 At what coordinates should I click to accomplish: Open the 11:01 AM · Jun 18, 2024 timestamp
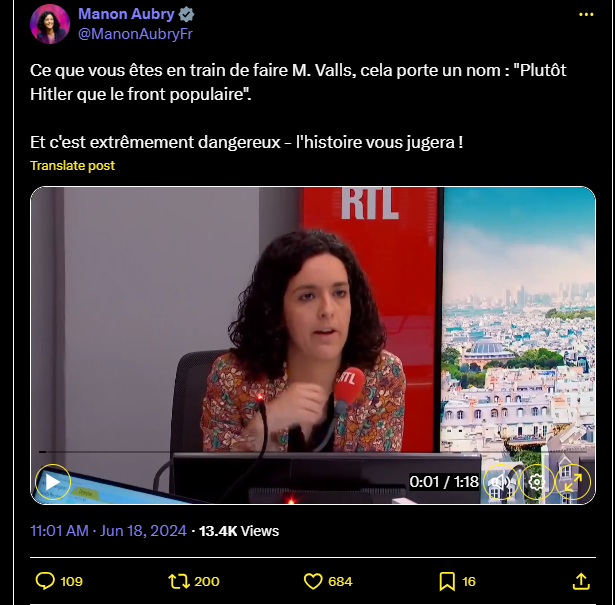[x=108, y=531]
